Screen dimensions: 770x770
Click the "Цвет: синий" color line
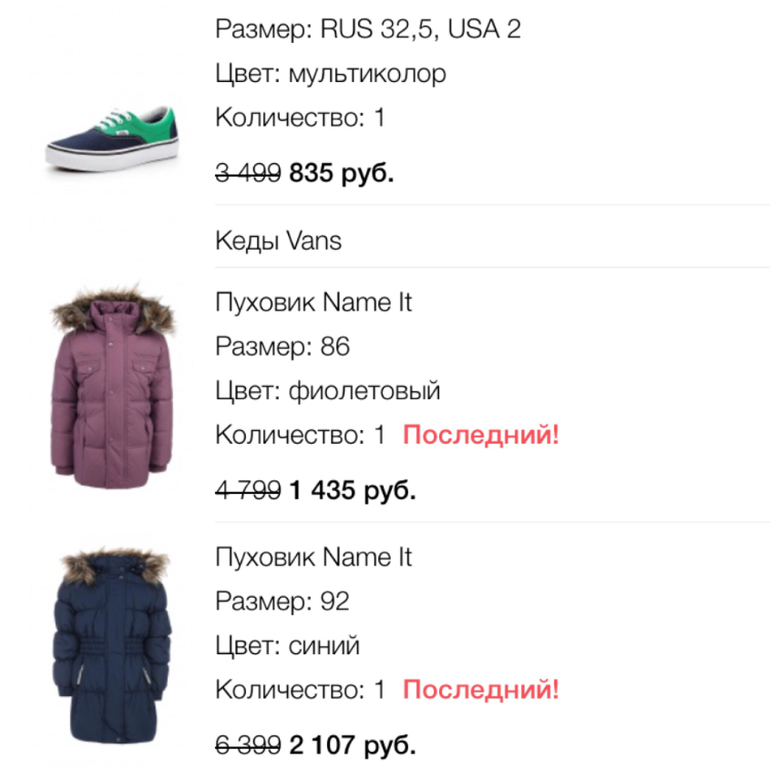[288, 645]
